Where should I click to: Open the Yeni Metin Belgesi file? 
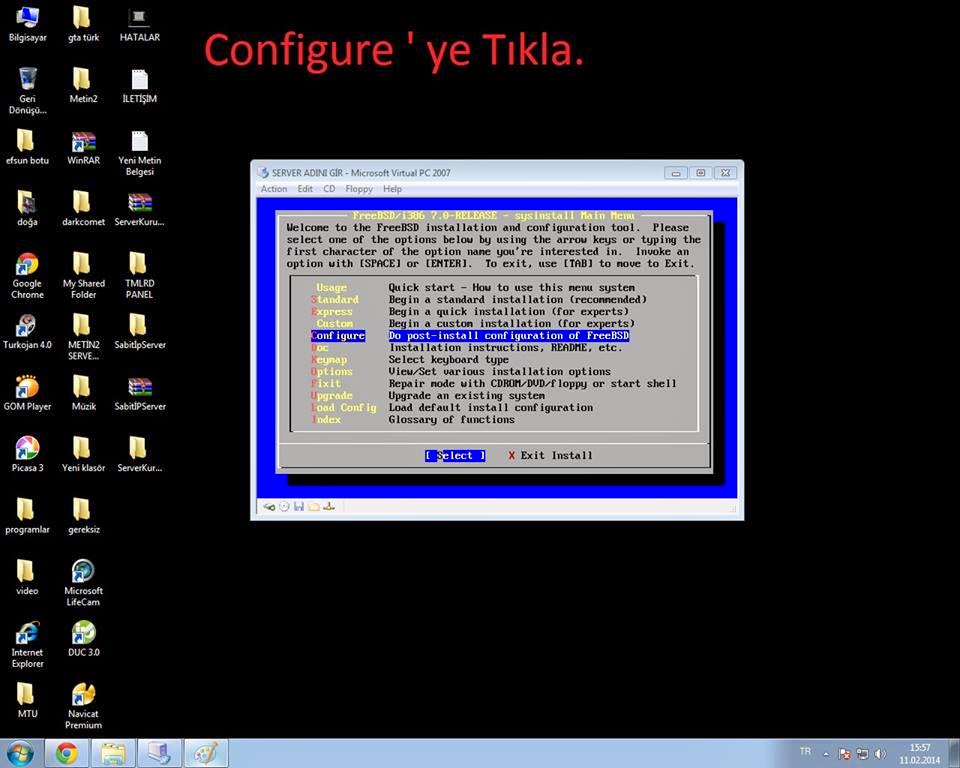coord(140,153)
